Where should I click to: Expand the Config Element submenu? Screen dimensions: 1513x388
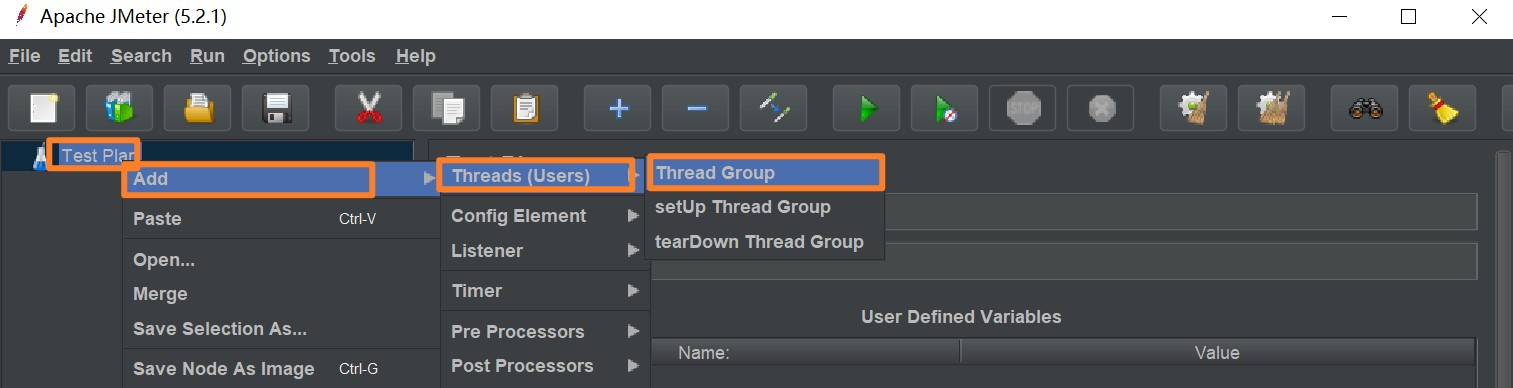[544, 216]
